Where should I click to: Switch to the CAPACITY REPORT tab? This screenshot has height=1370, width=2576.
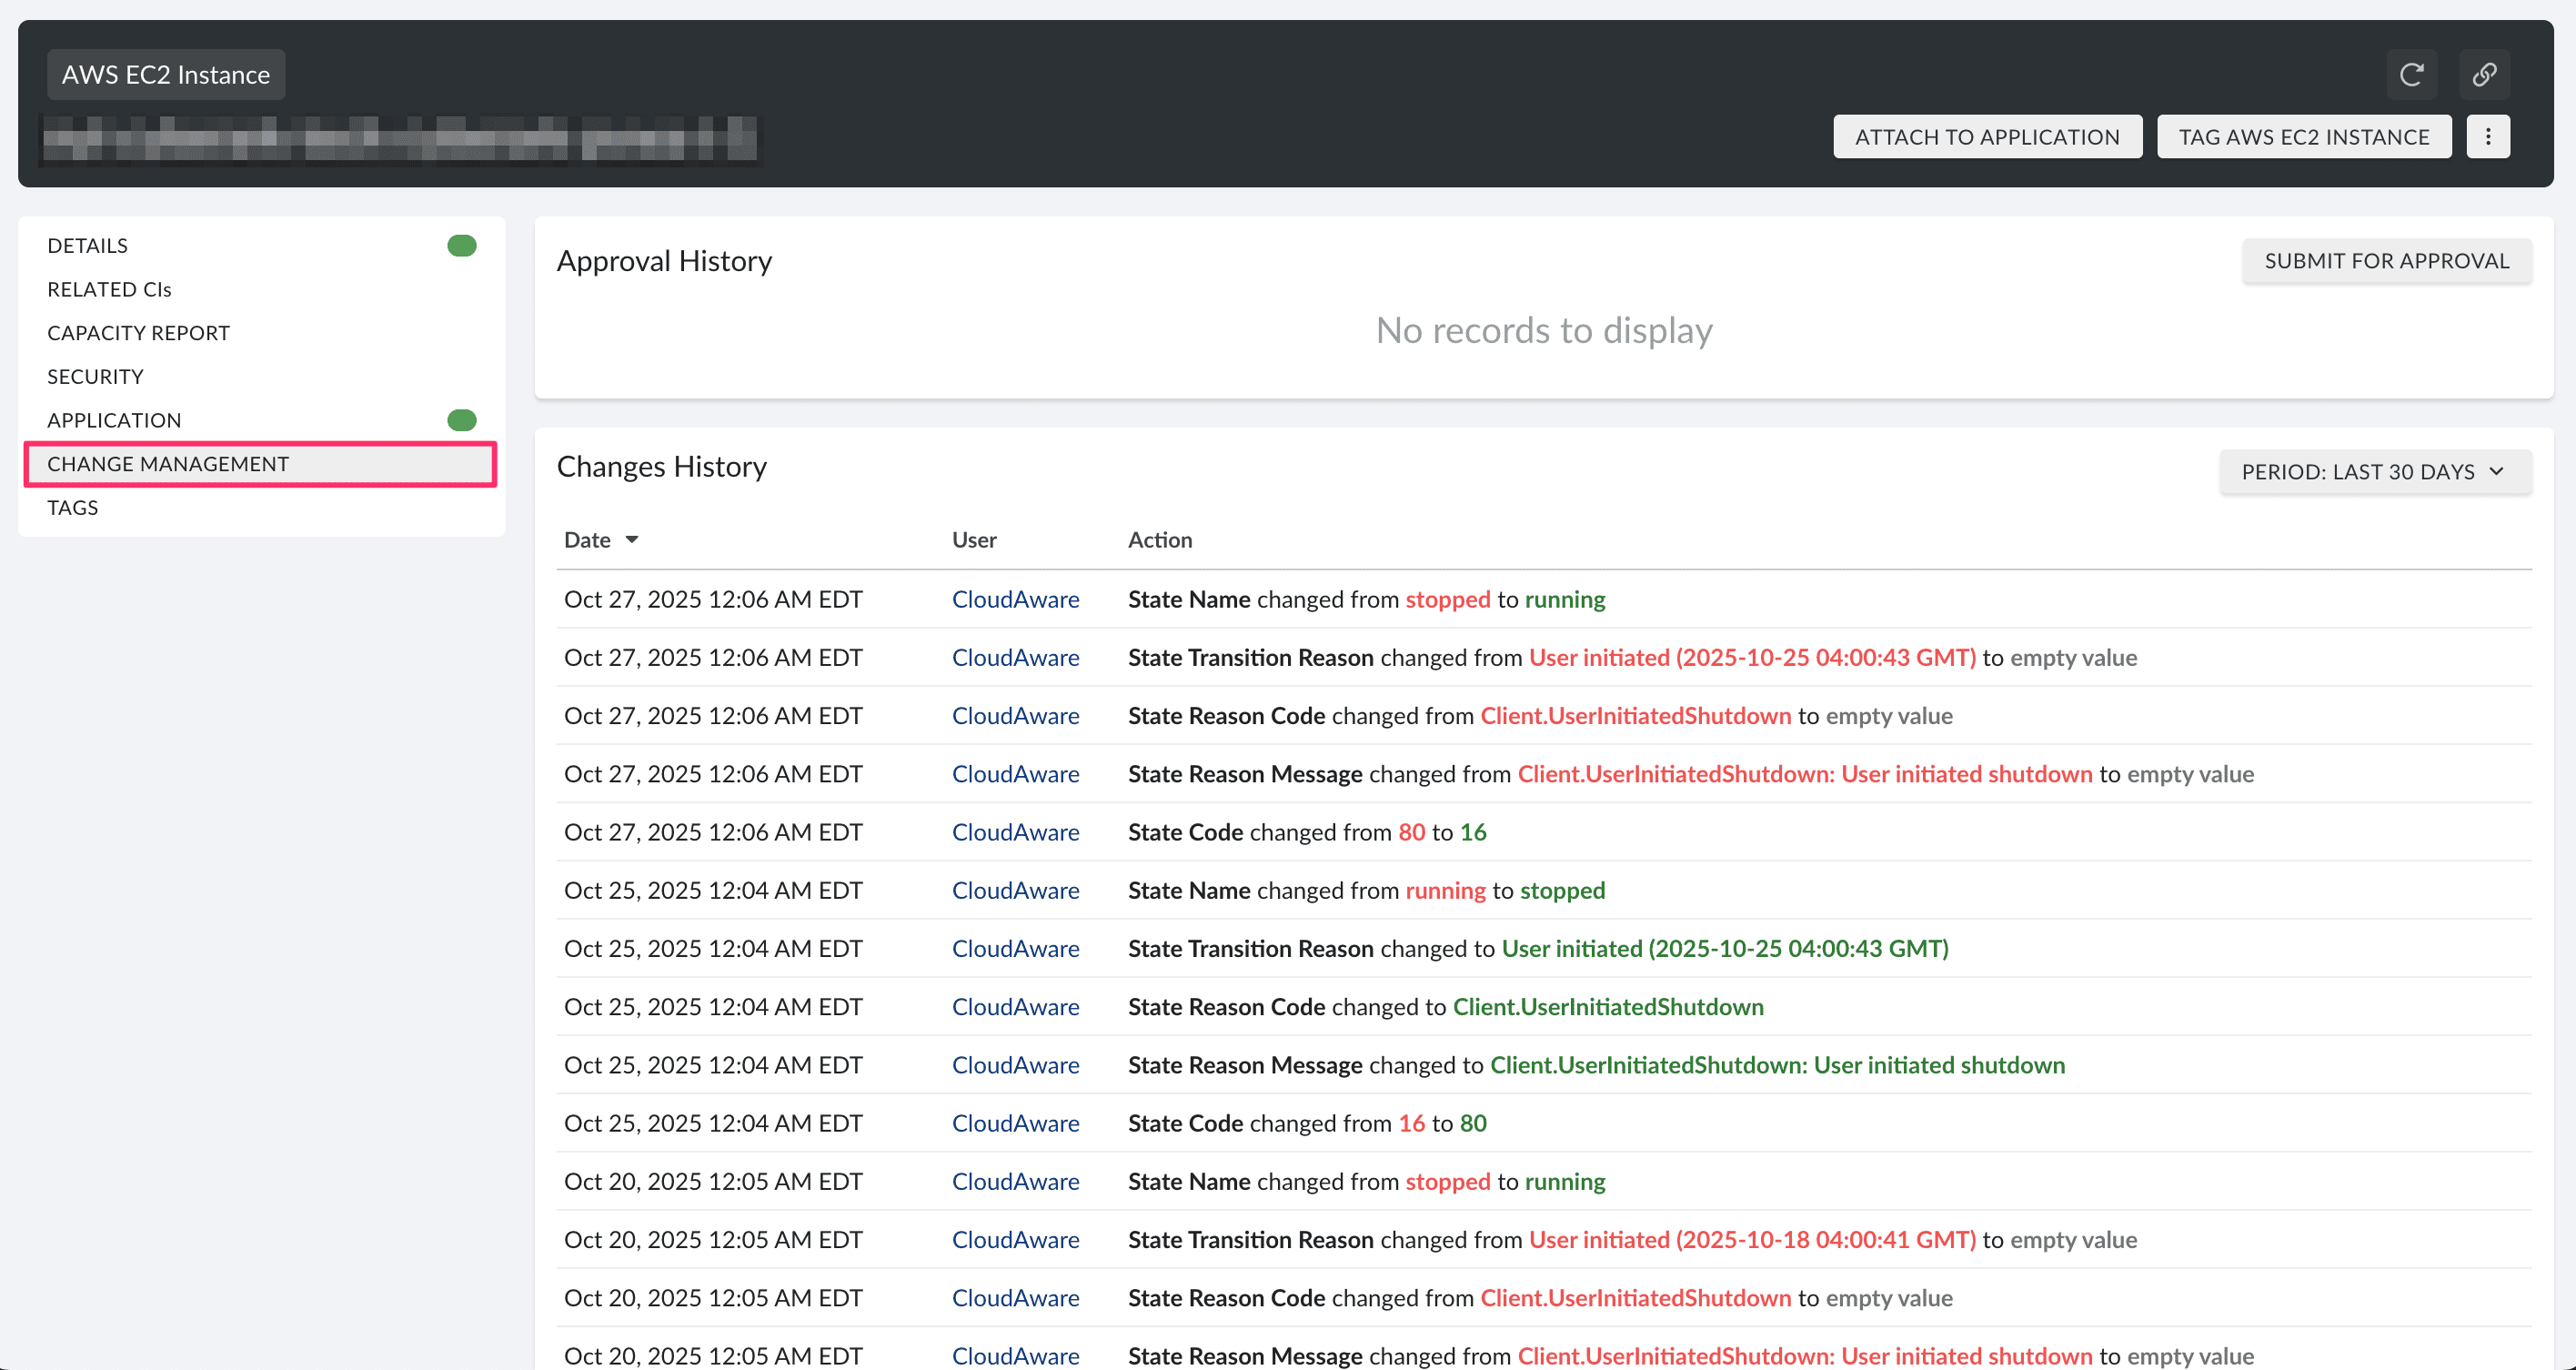(x=138, y=333)
